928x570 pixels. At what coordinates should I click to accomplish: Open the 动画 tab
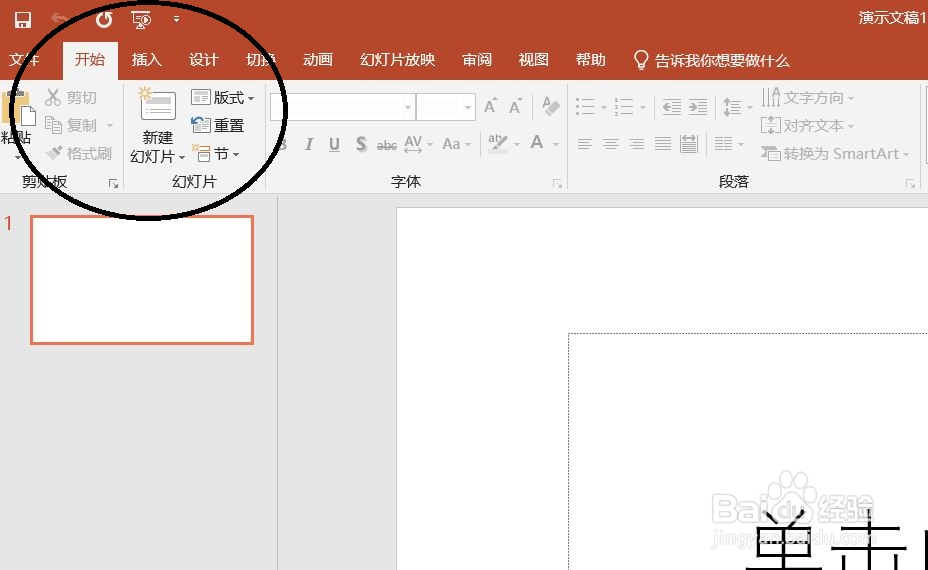pos(318,60)
